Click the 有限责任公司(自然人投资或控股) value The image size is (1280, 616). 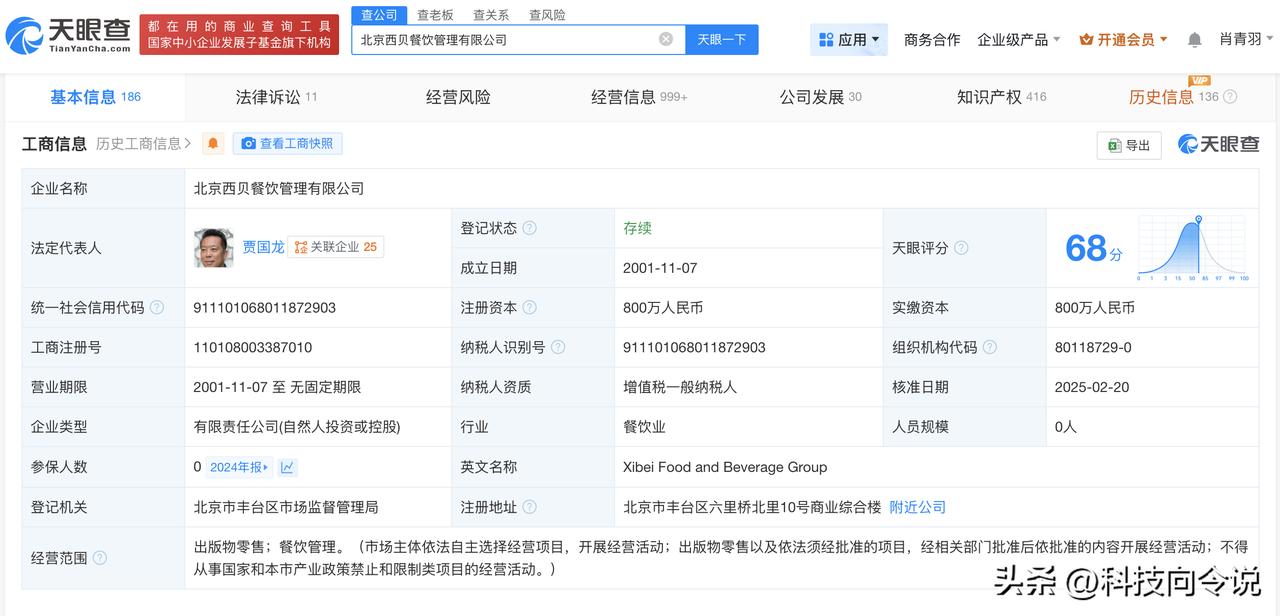[x=297, y=427]
